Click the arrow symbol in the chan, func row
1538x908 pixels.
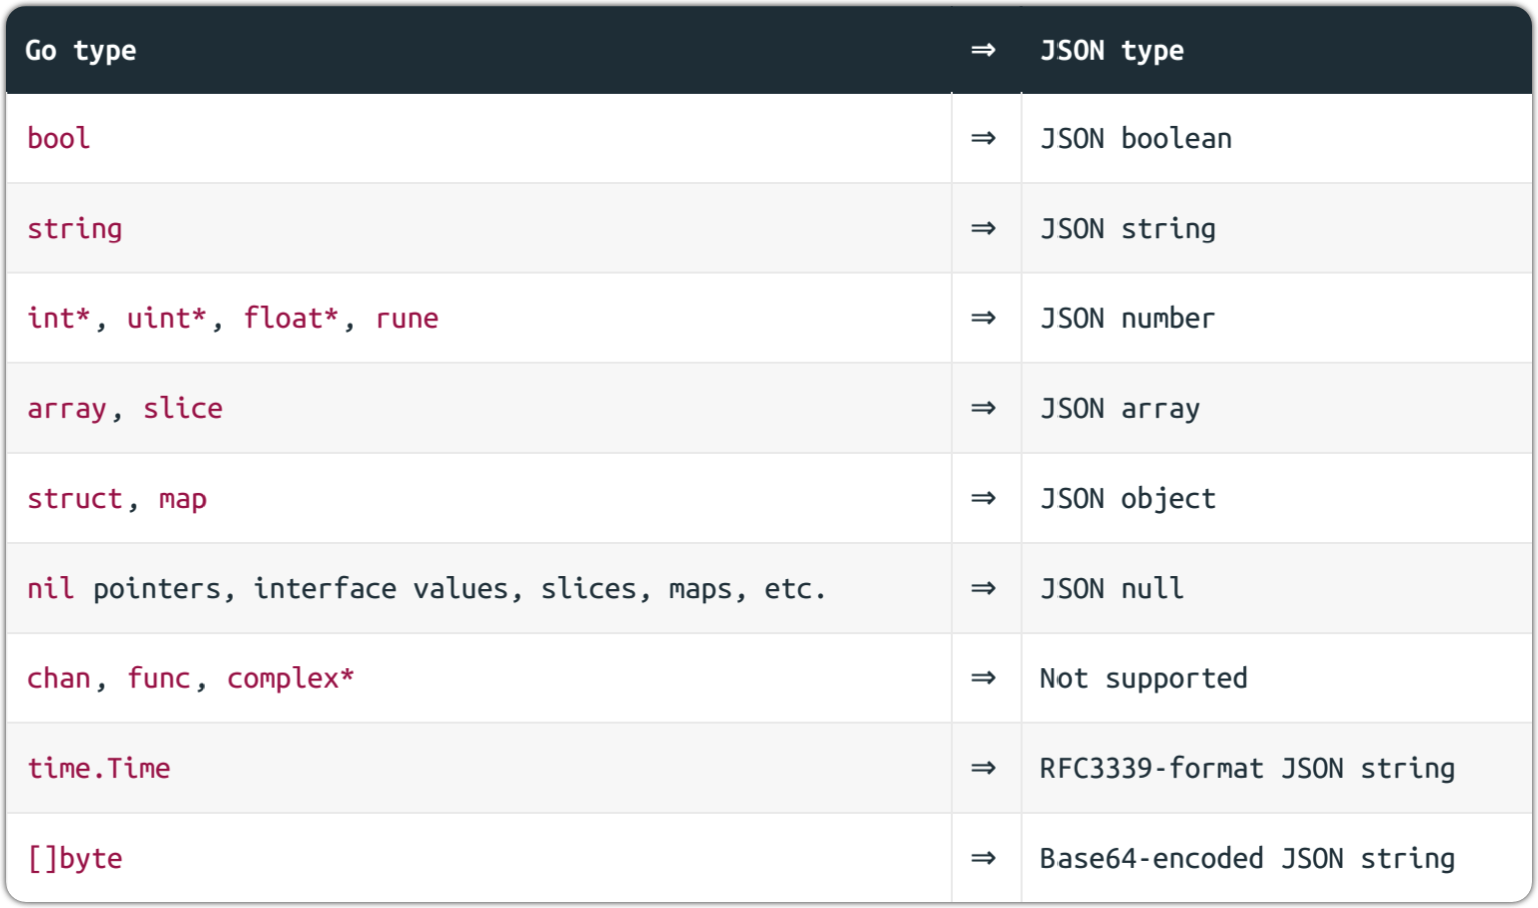983,678
